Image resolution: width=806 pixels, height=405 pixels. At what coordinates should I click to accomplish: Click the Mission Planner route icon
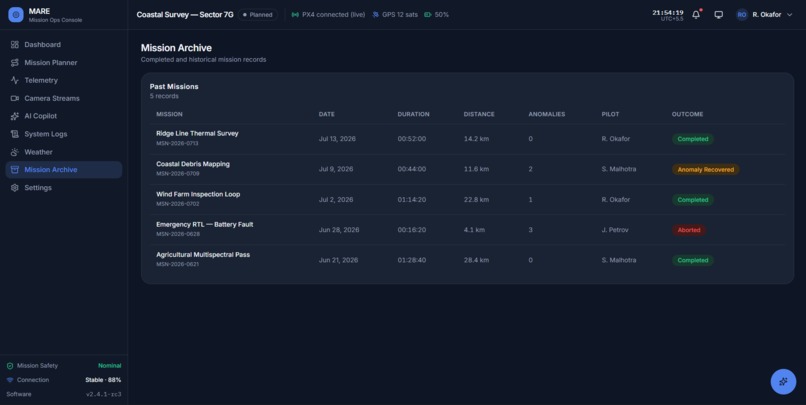coord(14,63)
